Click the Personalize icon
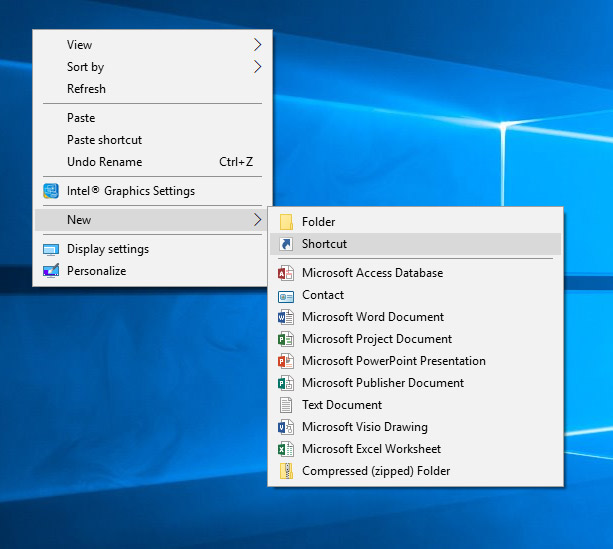Image resolution: width=613 pixels, height=549 pixels. coord(51,271)
